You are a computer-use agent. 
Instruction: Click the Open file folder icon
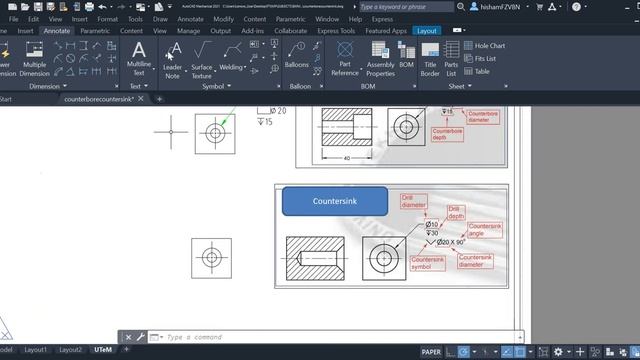tap(25, 7)
